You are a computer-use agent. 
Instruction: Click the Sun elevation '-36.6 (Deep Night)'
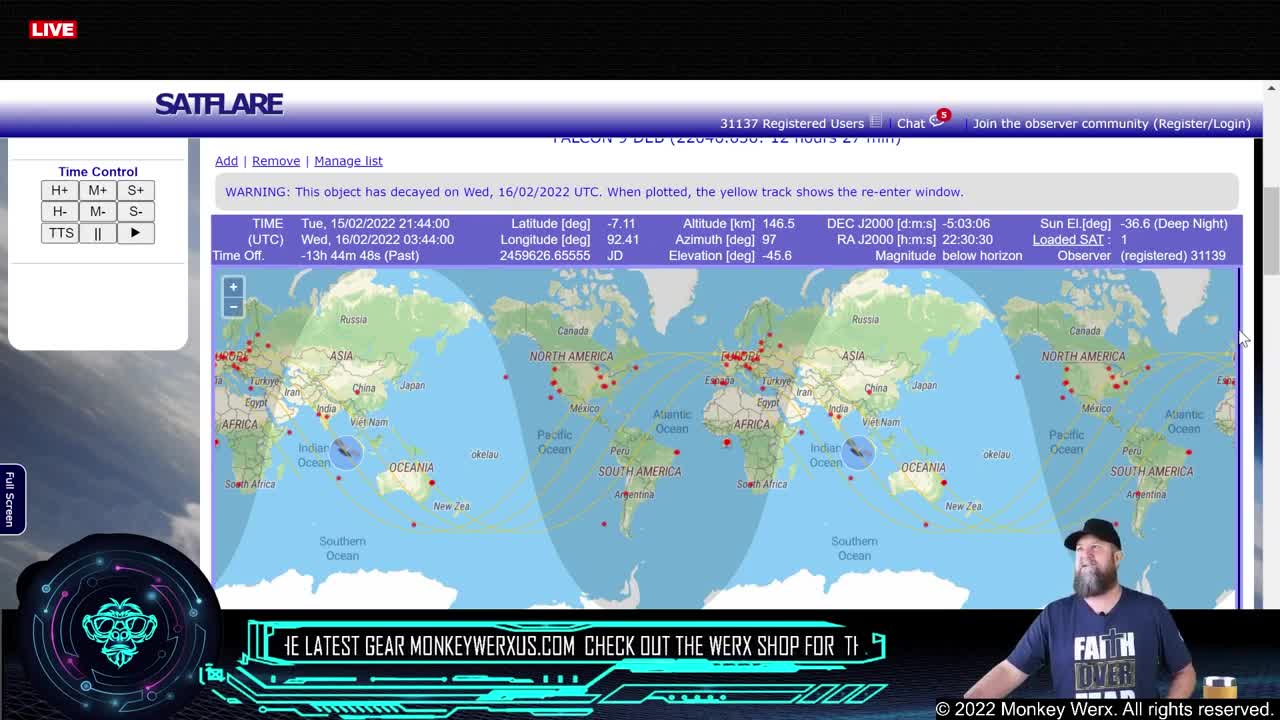pos(1174,223)
